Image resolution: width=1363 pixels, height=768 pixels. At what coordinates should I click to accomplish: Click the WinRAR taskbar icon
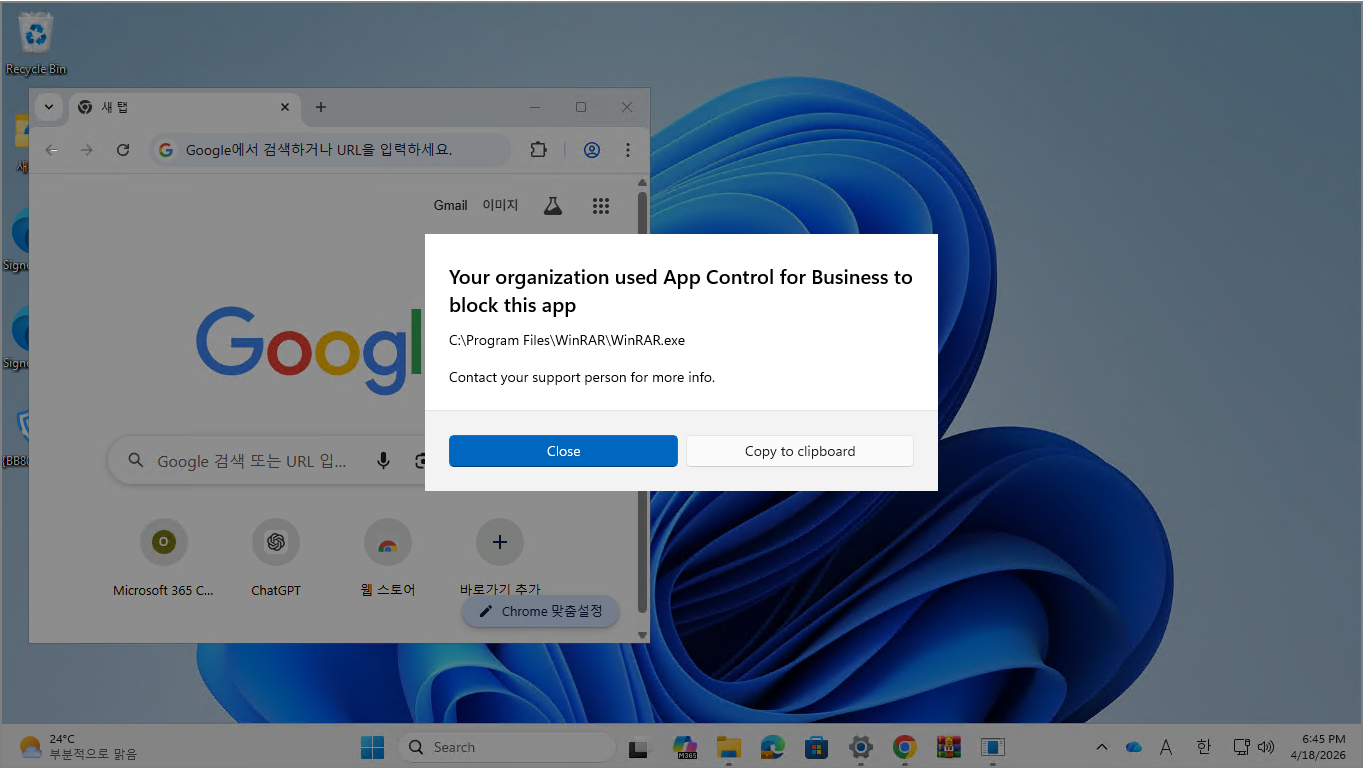coord(949,747)
